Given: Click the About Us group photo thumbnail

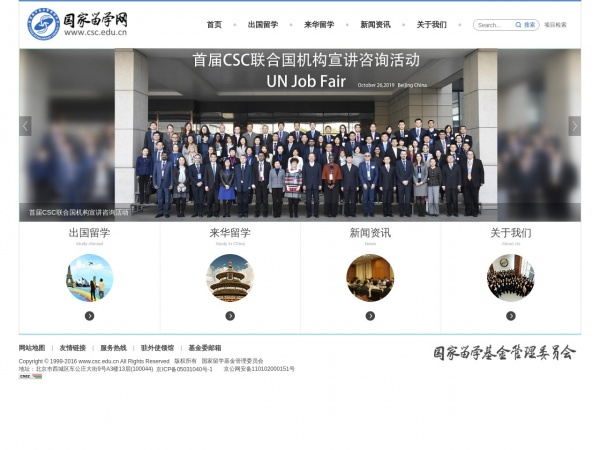Looking at the screenshot, I should coord(511,278).
